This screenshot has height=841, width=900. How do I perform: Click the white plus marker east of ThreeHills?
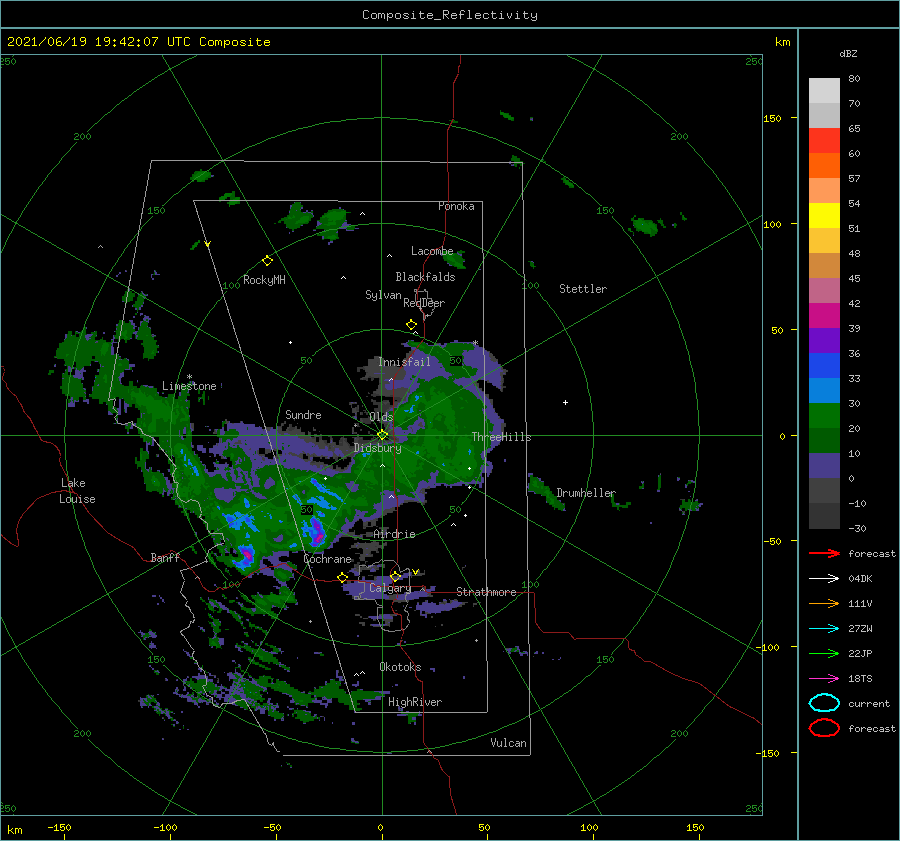pyautogui.click(x=565, y=402)
